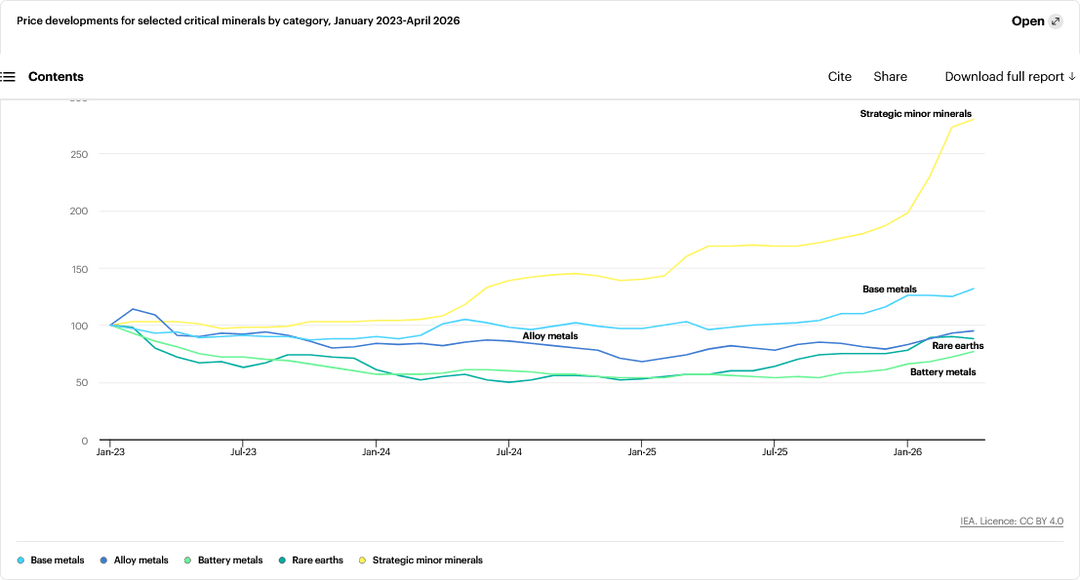
Task: Click the Jan-25 x-axis label
Action: (642, 452)
